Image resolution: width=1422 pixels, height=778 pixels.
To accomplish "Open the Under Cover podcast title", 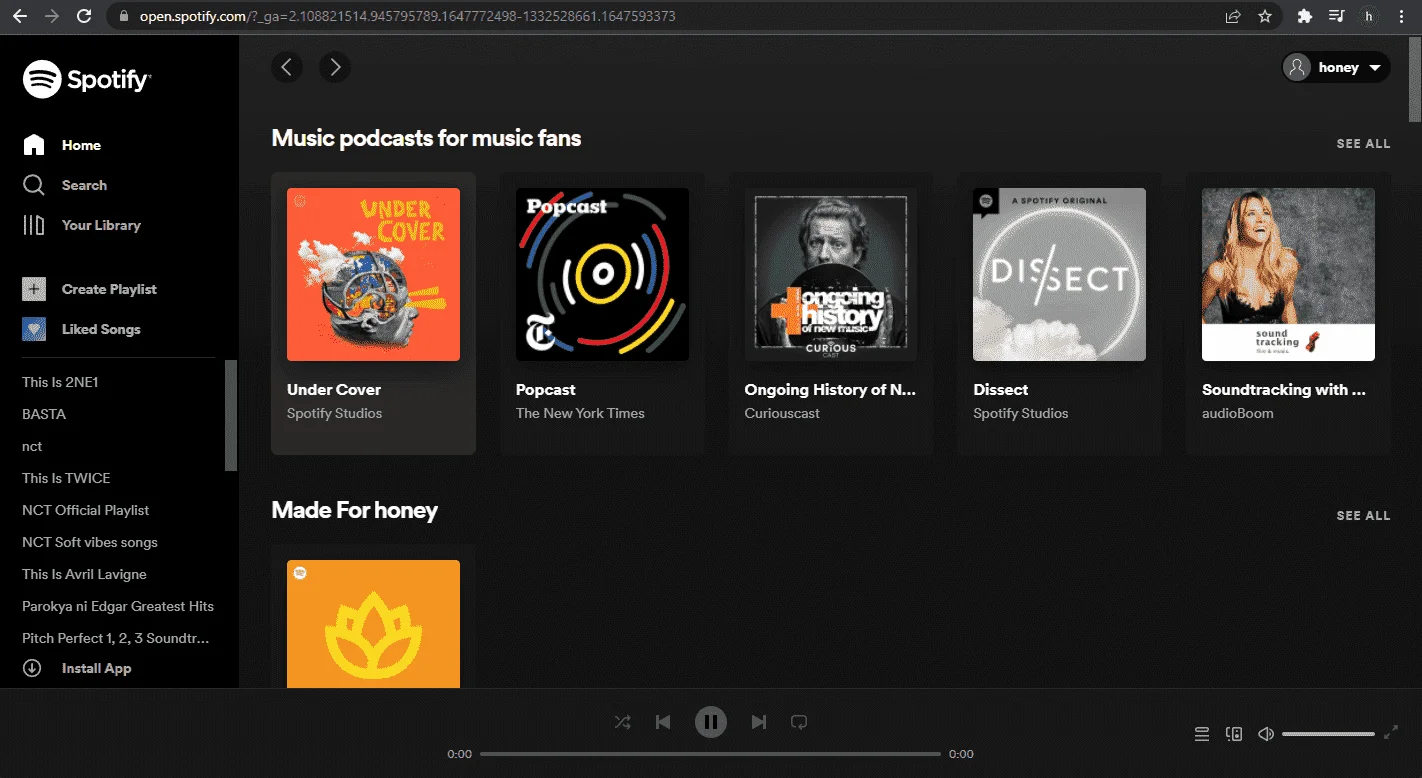I will click(x=334, y=390).
